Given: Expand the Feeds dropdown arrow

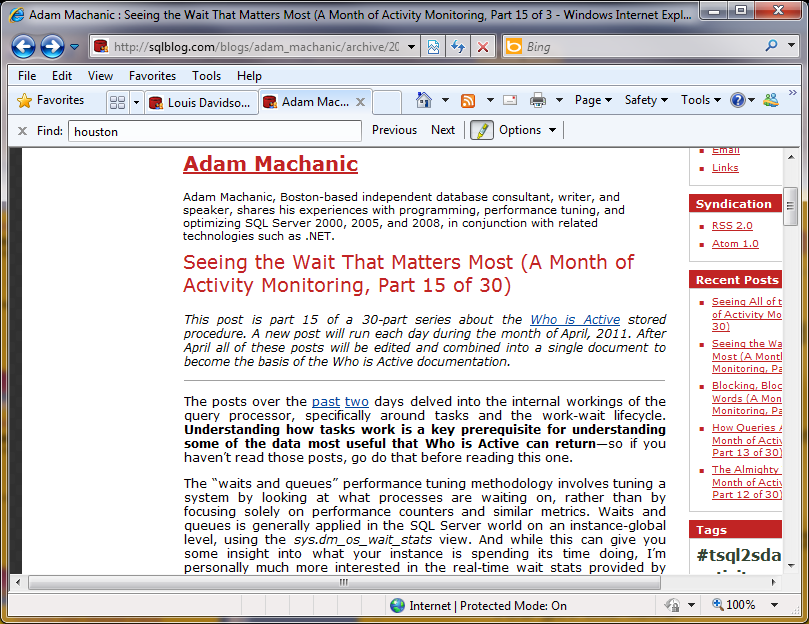Looking at the screenshot, I should pyautogui.click(x=490, y=100).
